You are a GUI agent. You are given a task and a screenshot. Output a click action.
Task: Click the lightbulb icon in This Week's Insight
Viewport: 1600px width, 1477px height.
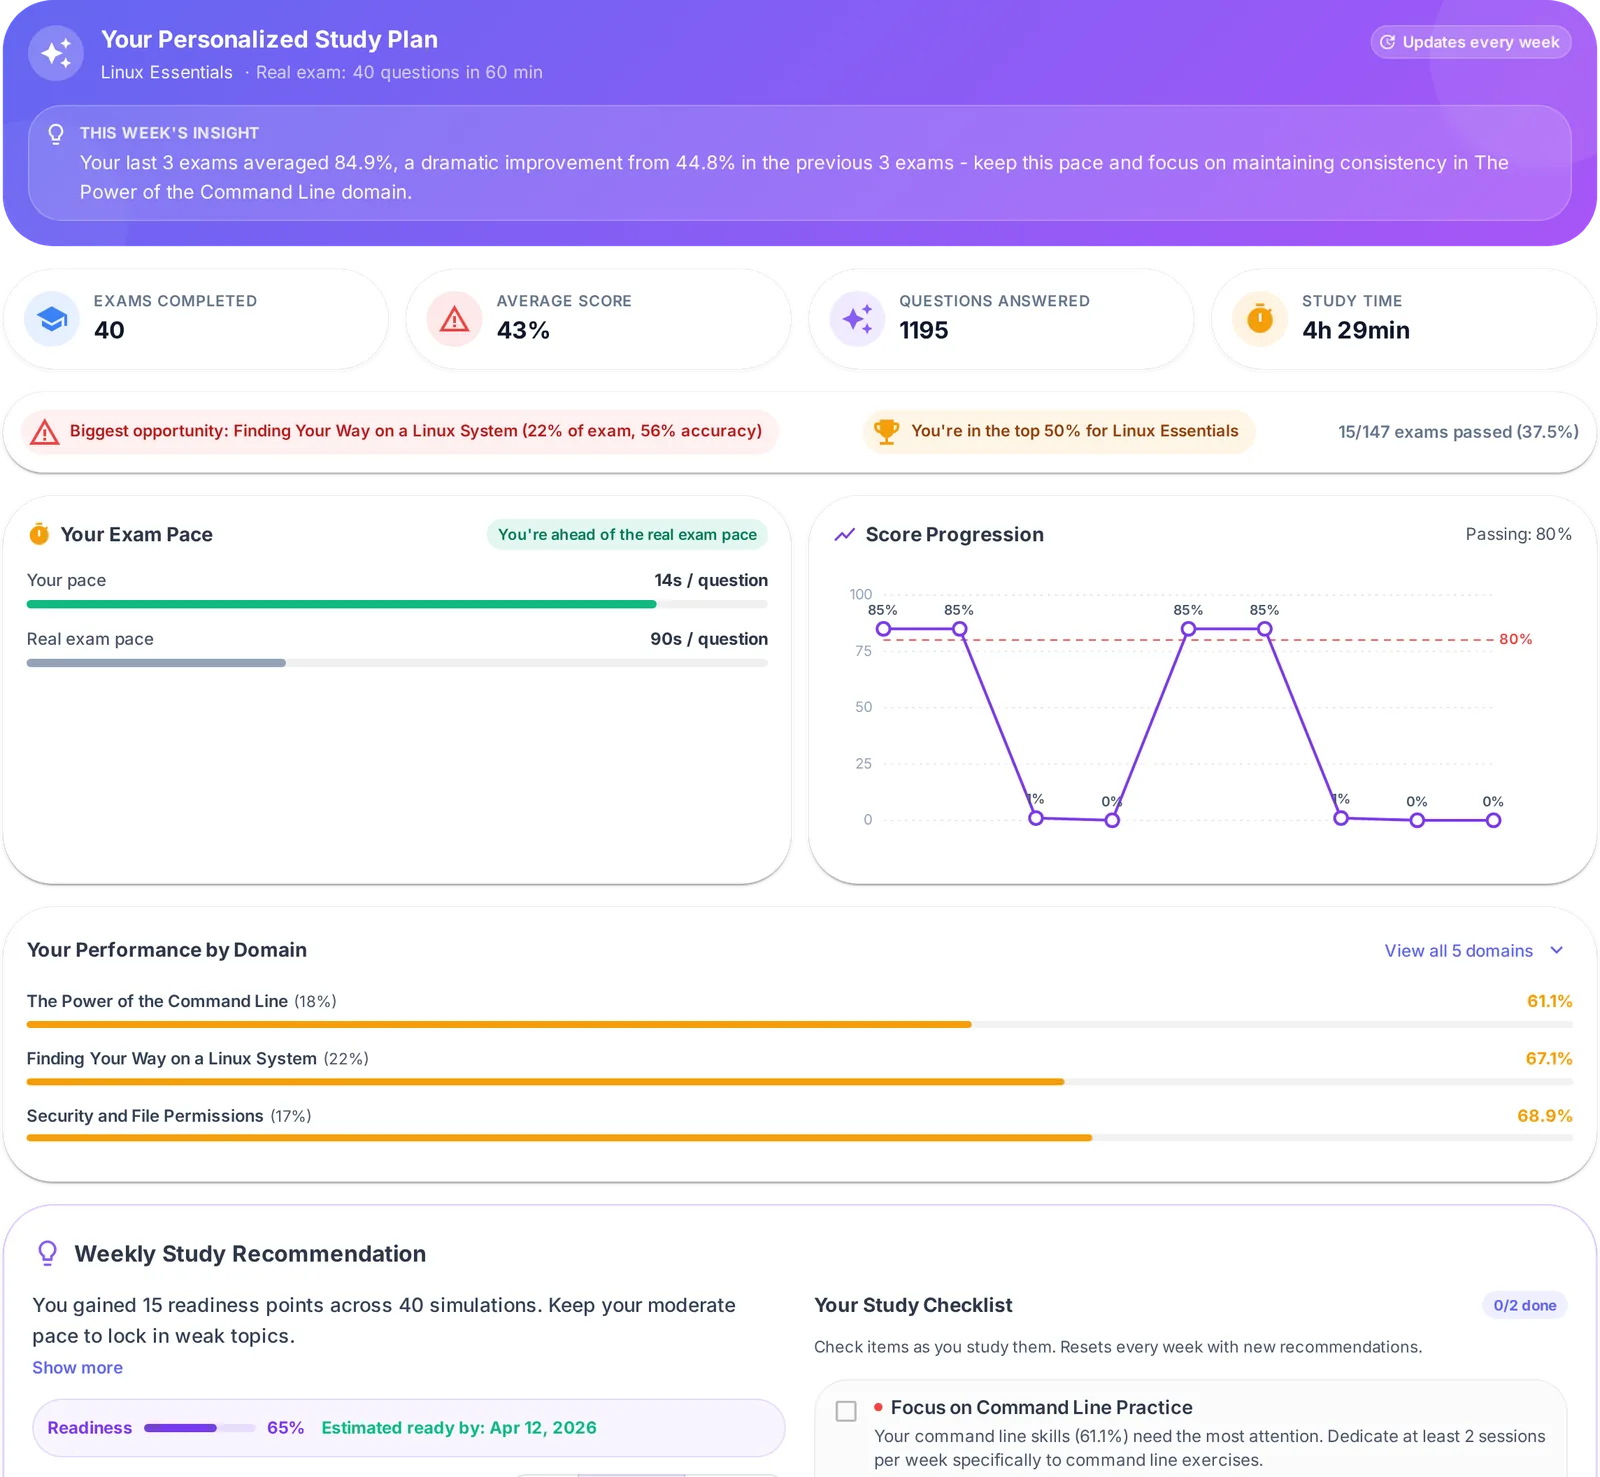click(56, 134)
